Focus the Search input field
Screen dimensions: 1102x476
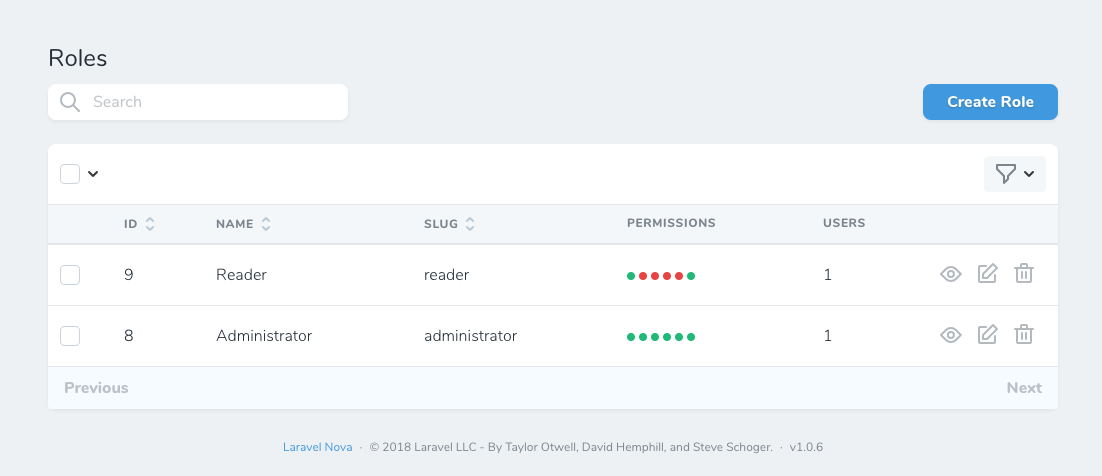198,102
